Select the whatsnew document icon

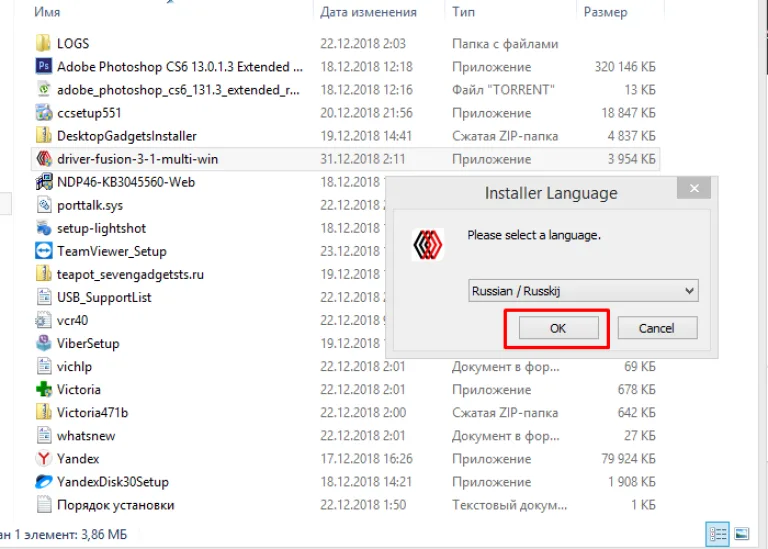43,435
